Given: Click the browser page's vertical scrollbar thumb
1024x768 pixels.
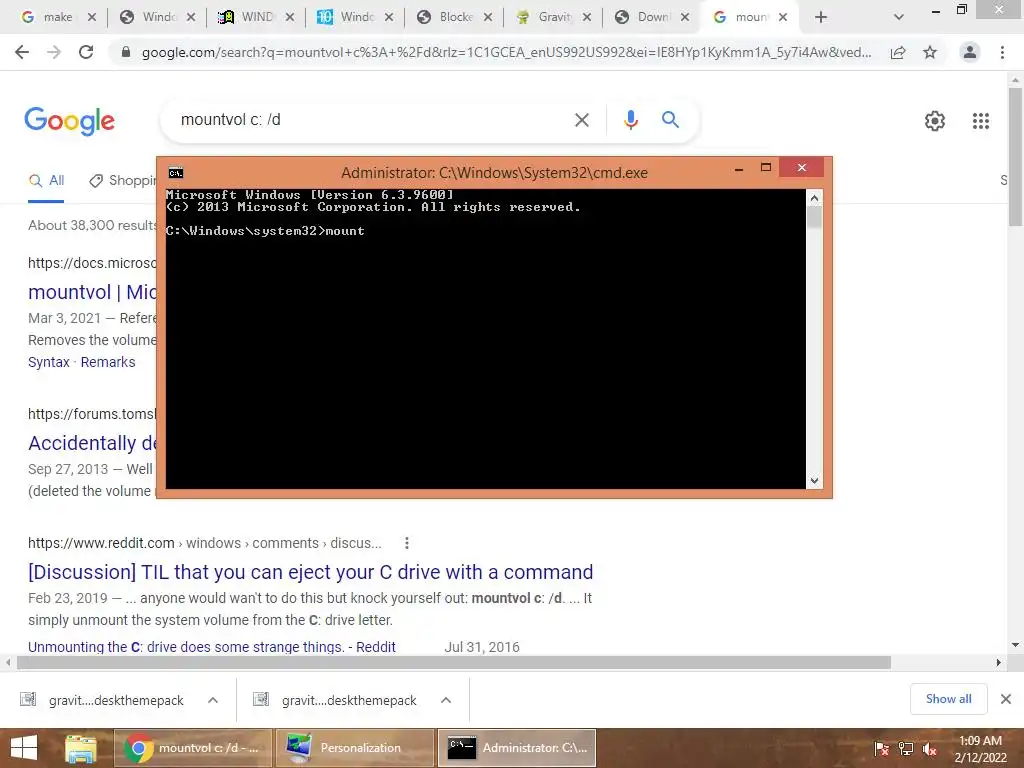Looking at the screenshot, I should pyautogui.click(x=1015, y=157).
